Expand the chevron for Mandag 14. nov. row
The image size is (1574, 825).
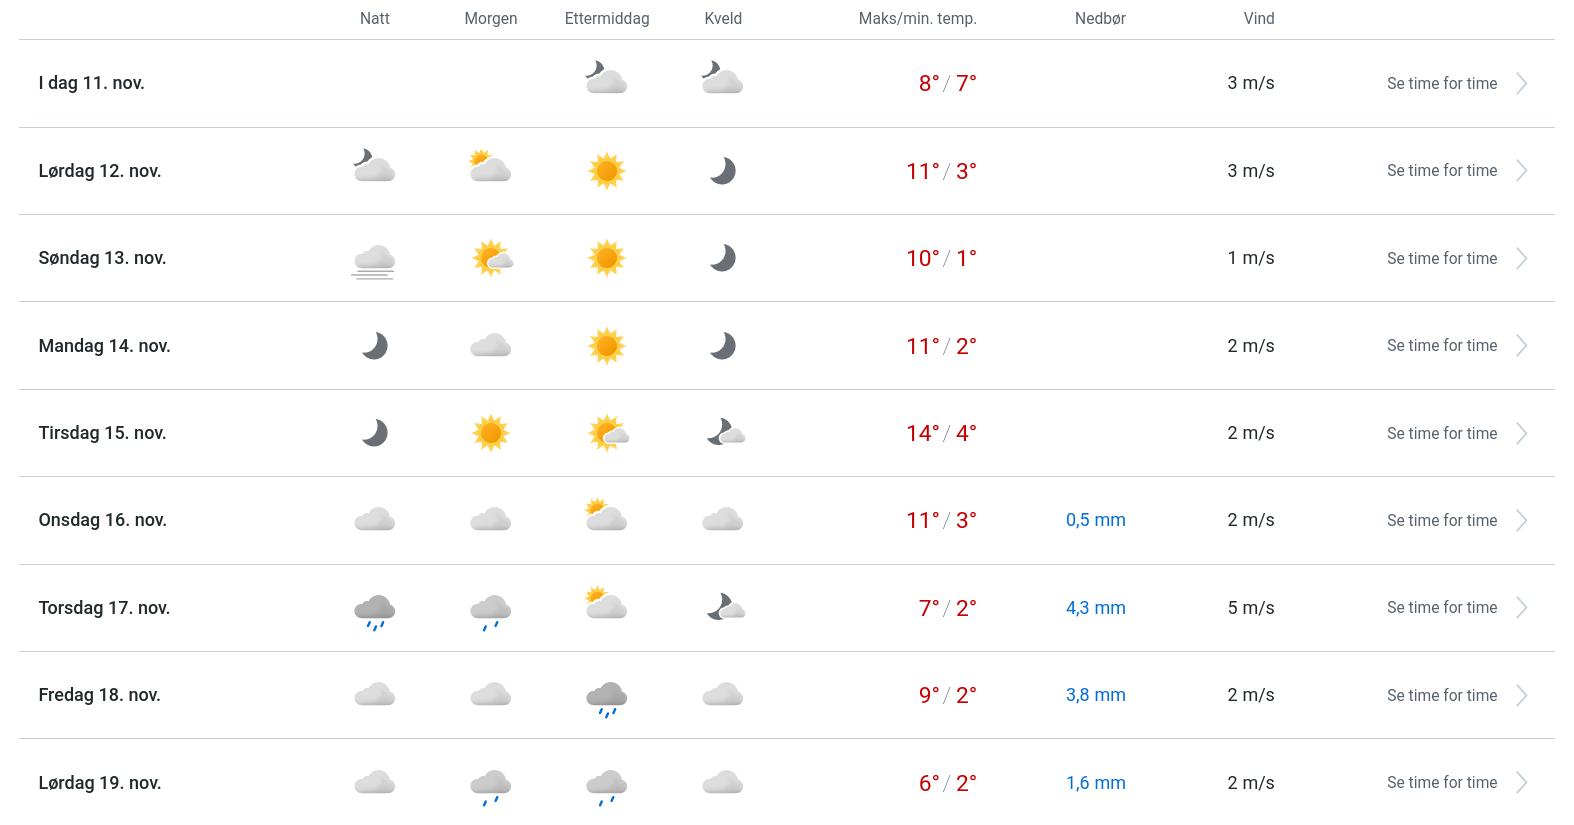(x=1521, y=346)
